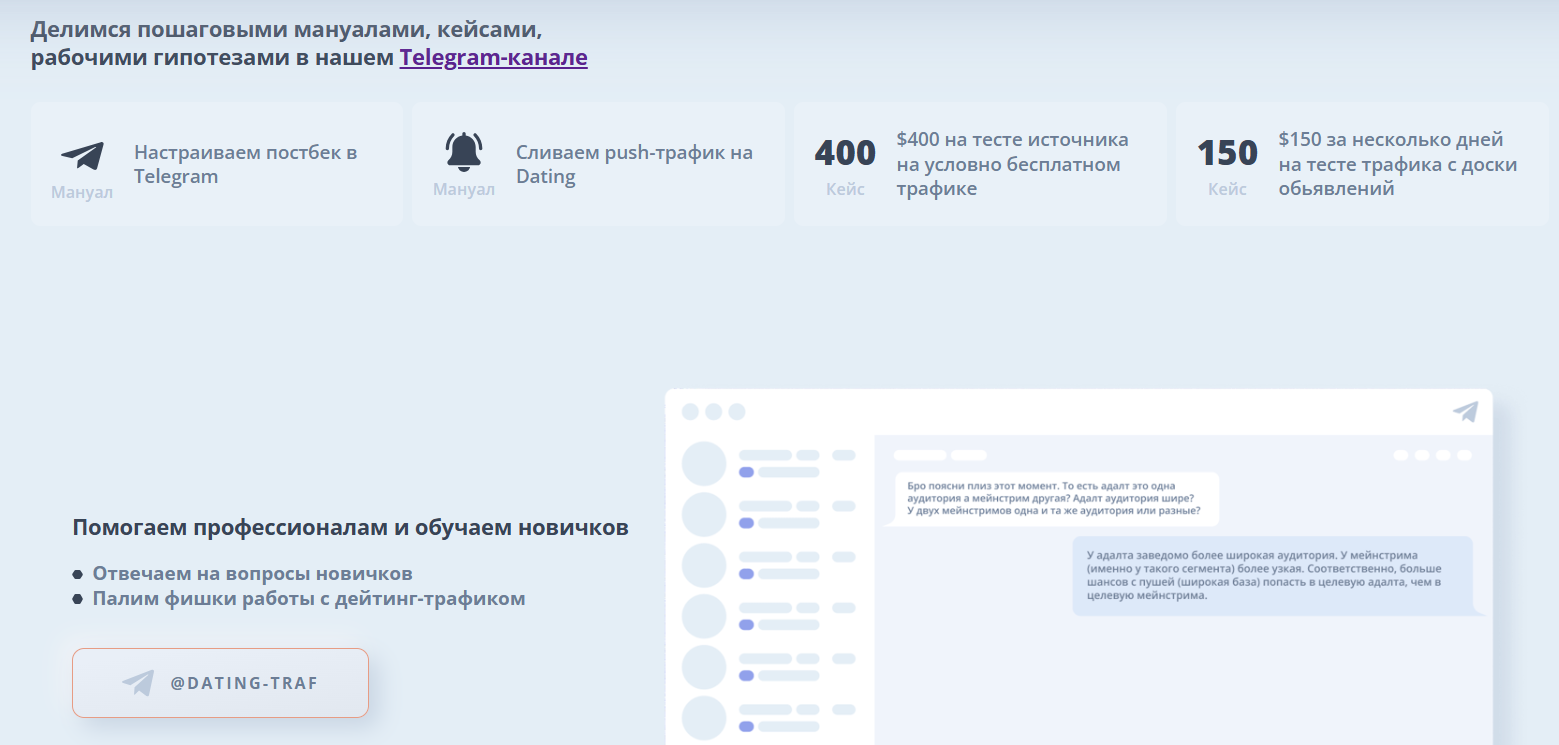Select the 400 case number
Viewport: 1559px width, 745px height.
[845, 153]
